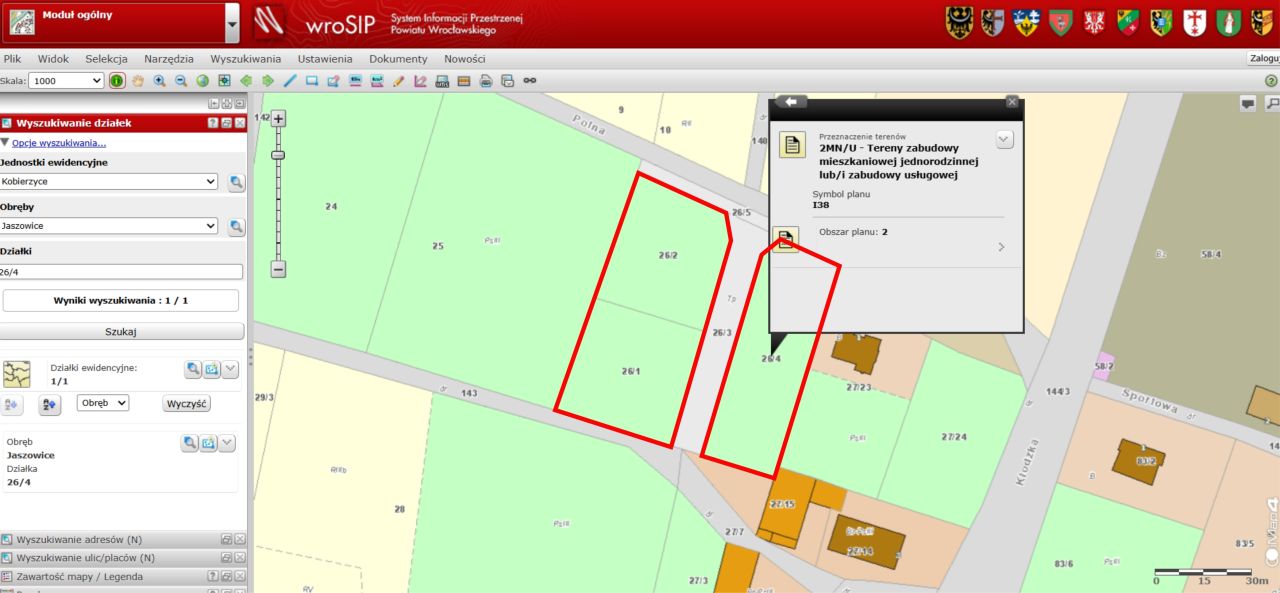Expand options for Jaszowice 26/4 result
This screenshot has height=593, width=1280.
point(227,443)
